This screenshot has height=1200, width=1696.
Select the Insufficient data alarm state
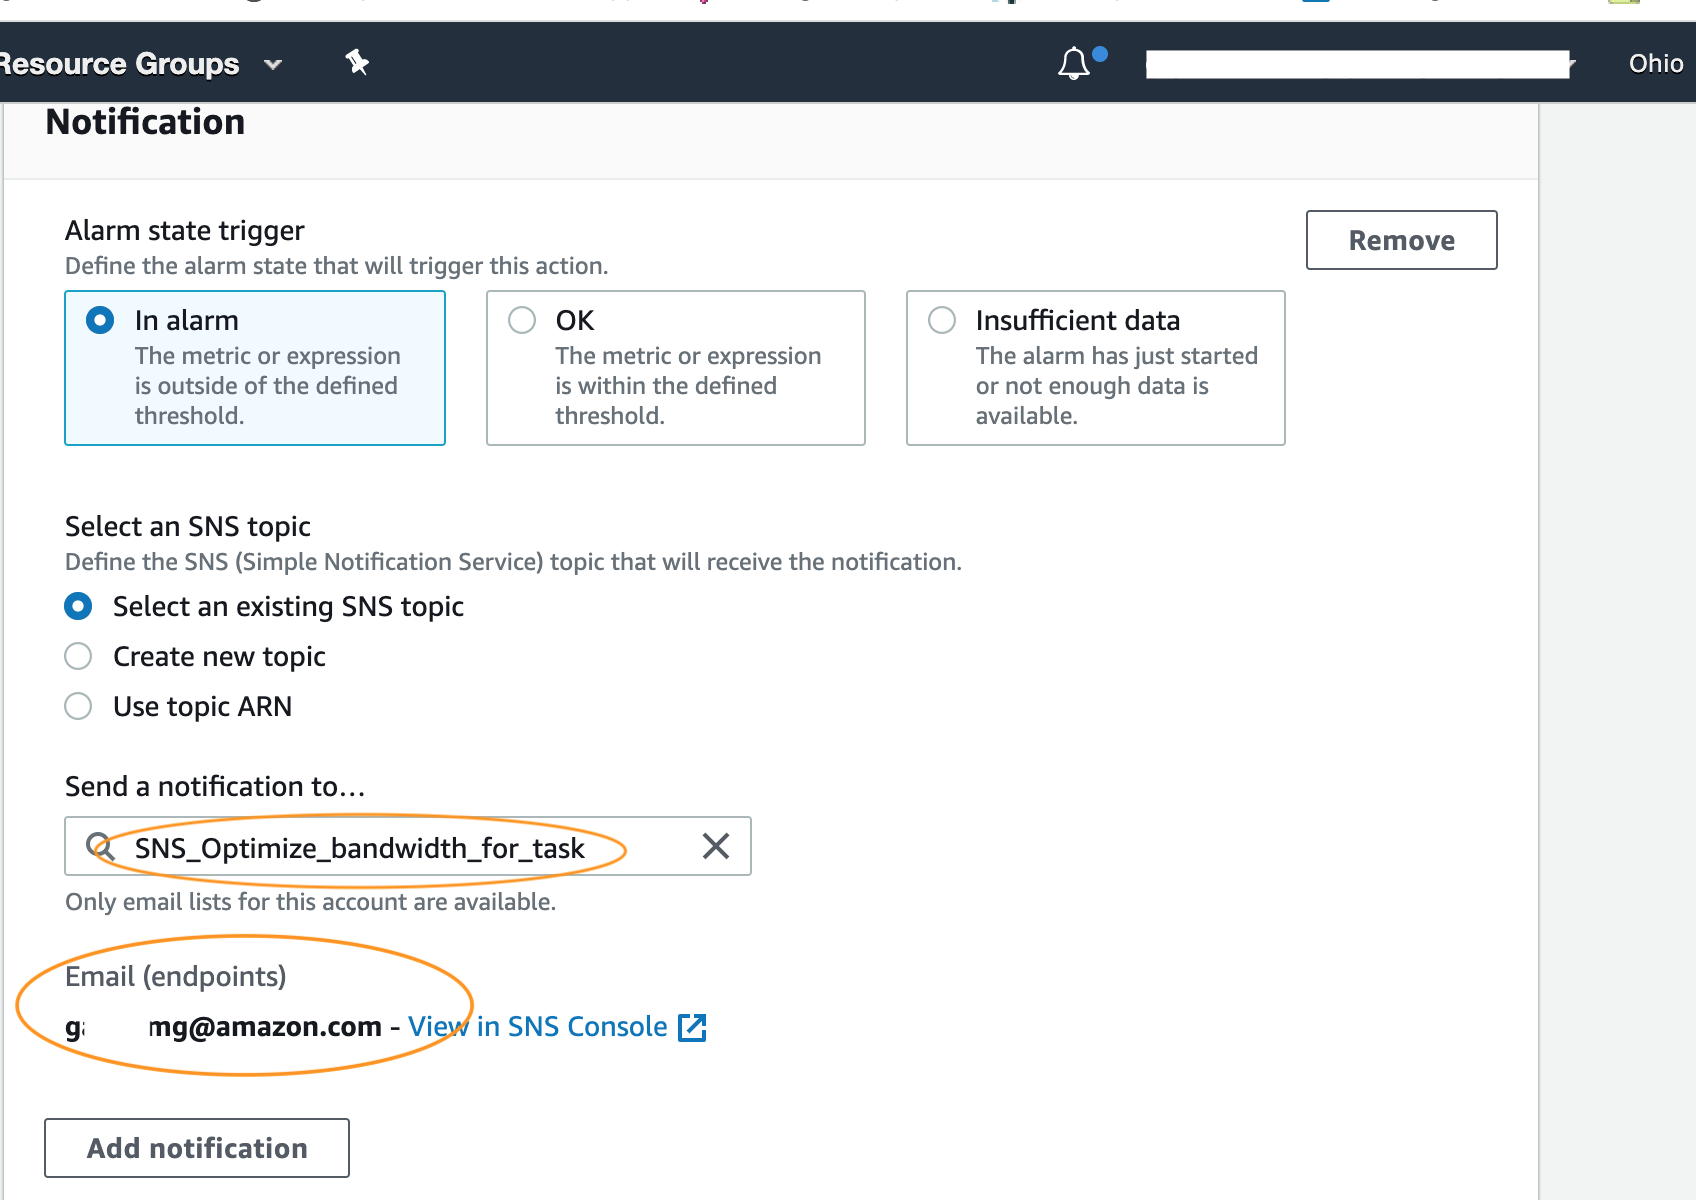click(941, 320)
